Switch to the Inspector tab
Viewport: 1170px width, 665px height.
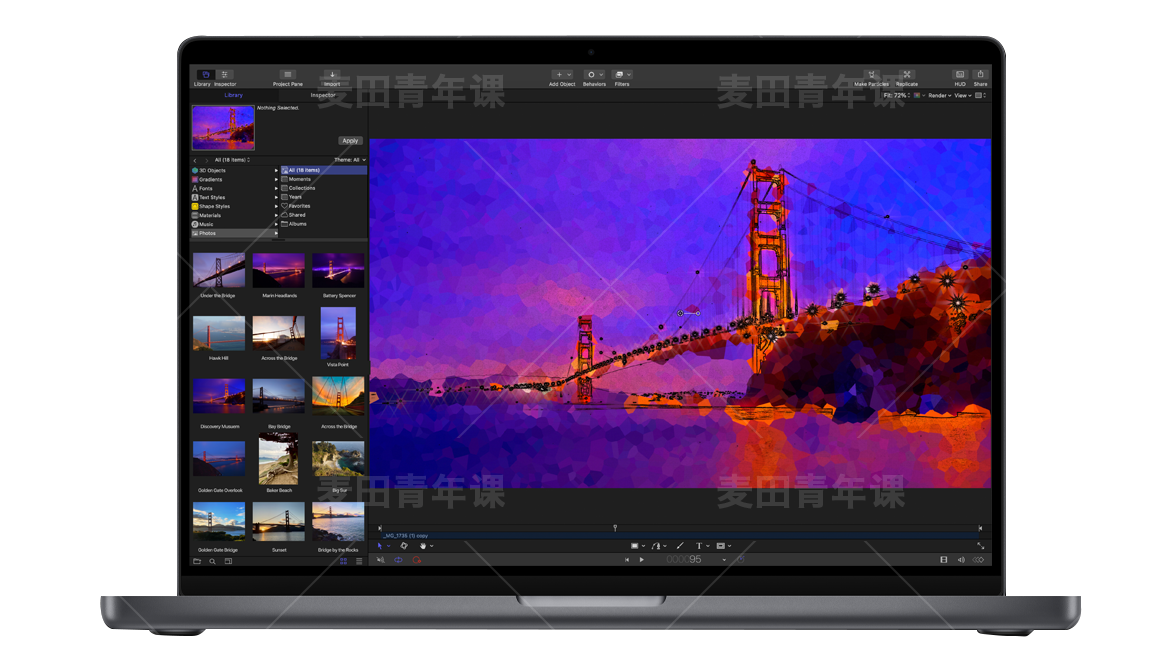coord(322,96)
